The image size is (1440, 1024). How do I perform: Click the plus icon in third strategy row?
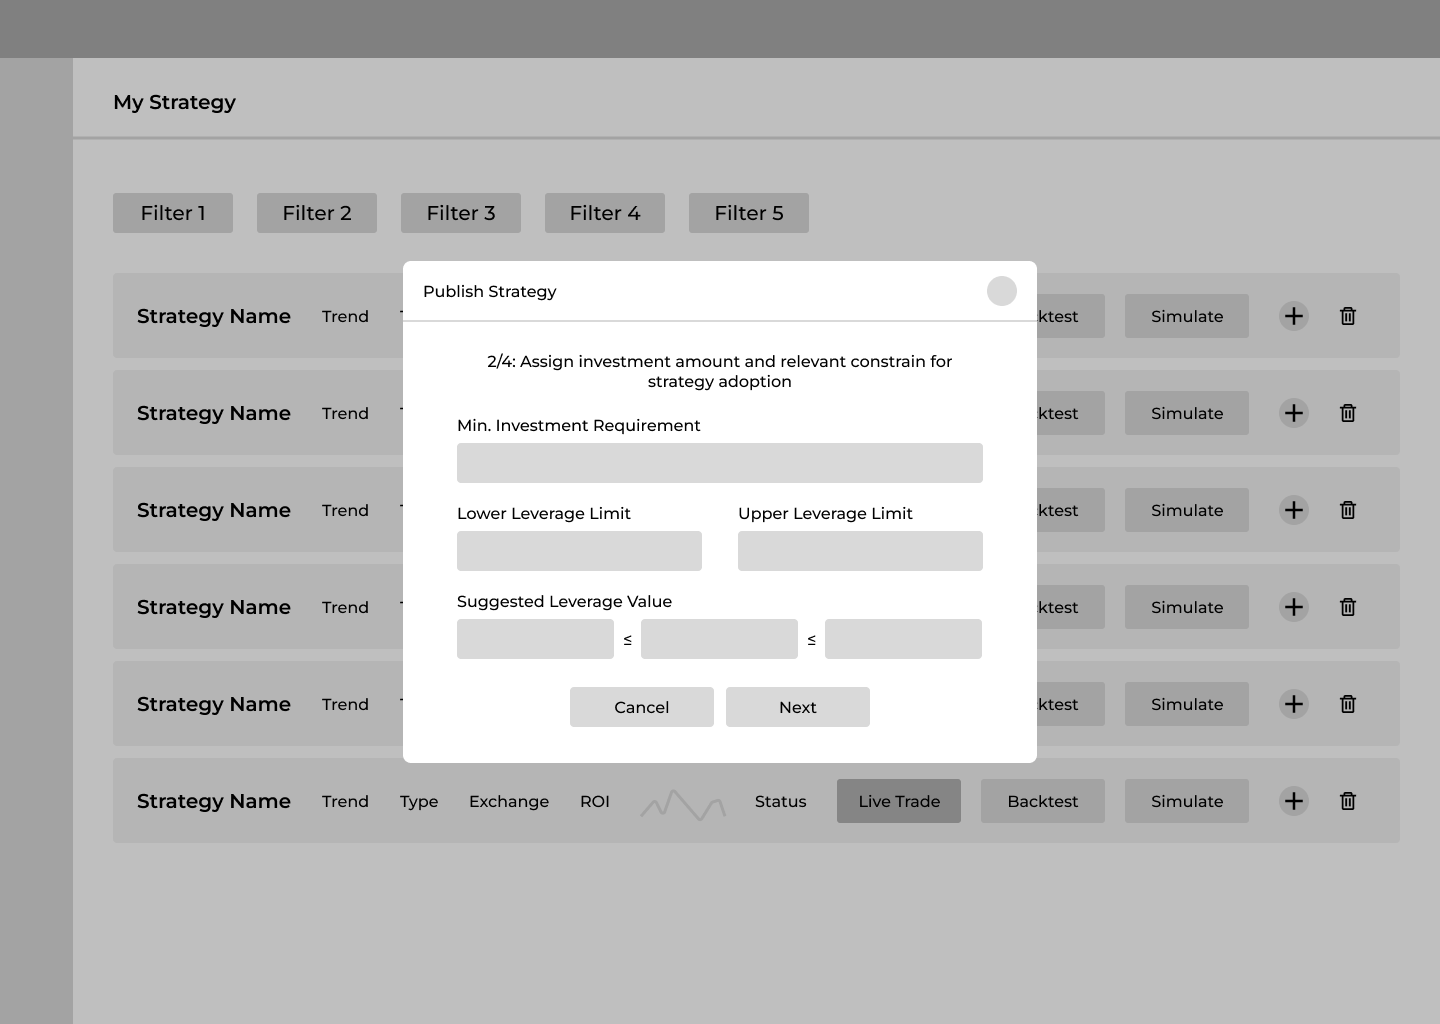click(x=1293, y=510)
